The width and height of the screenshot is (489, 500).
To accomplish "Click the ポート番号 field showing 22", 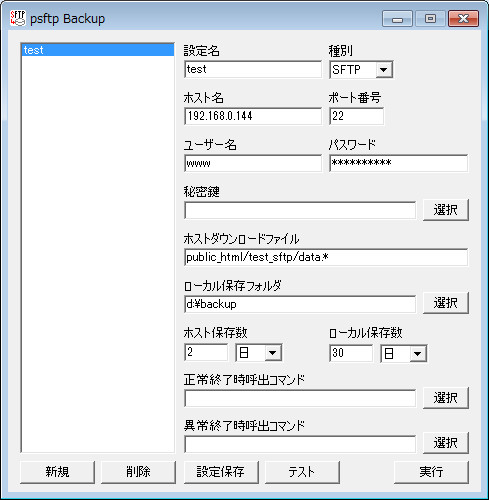I will tap(356, 116).
